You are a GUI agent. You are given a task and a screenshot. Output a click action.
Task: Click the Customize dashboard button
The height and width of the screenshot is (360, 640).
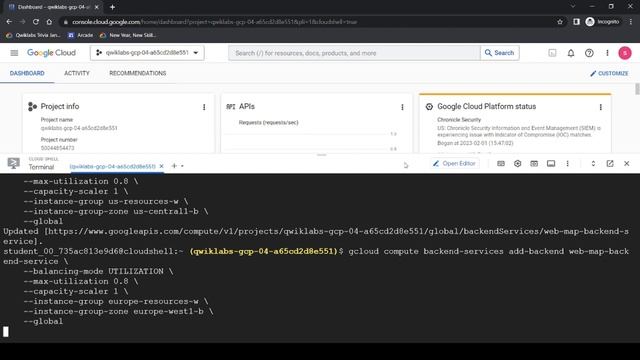point(609,73)
